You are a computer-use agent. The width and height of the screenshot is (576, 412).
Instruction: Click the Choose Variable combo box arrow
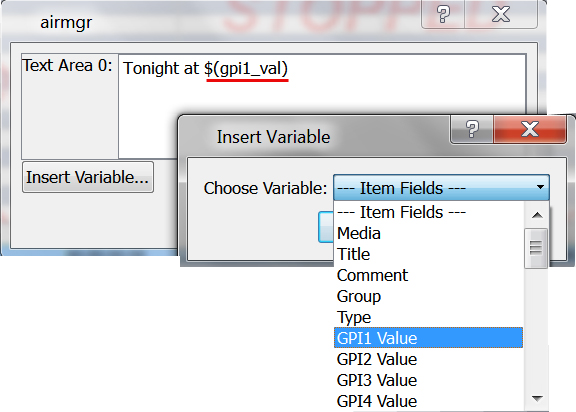click(540, 187)
